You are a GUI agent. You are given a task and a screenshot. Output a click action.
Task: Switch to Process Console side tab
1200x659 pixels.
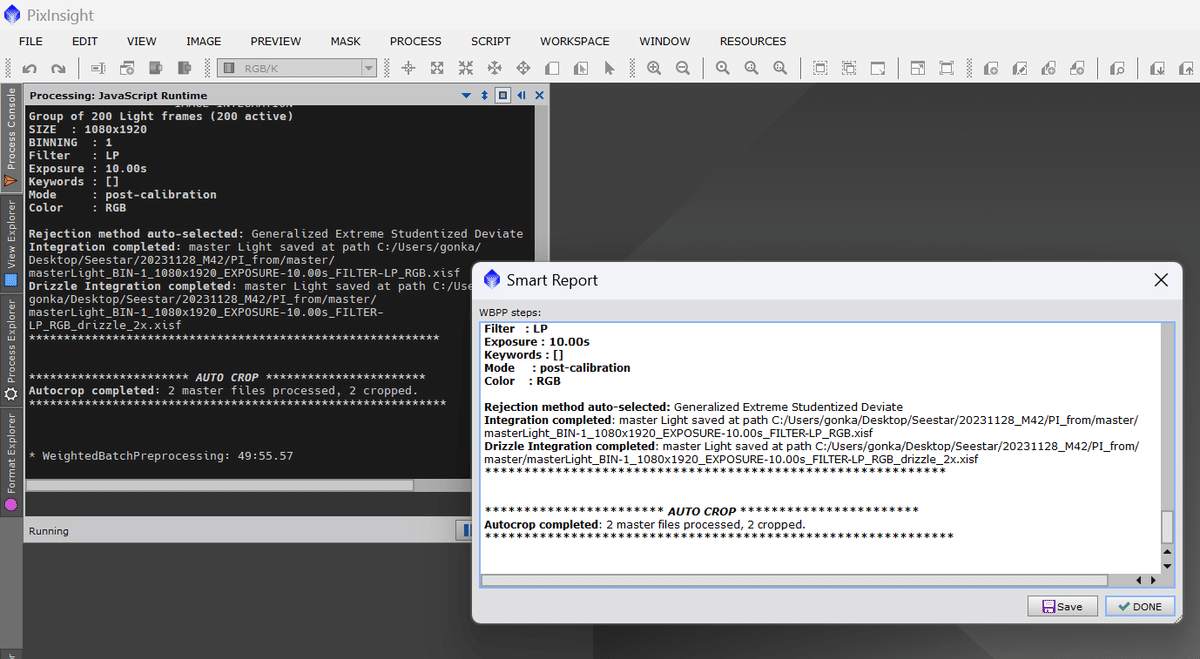[x=11, y=138]
